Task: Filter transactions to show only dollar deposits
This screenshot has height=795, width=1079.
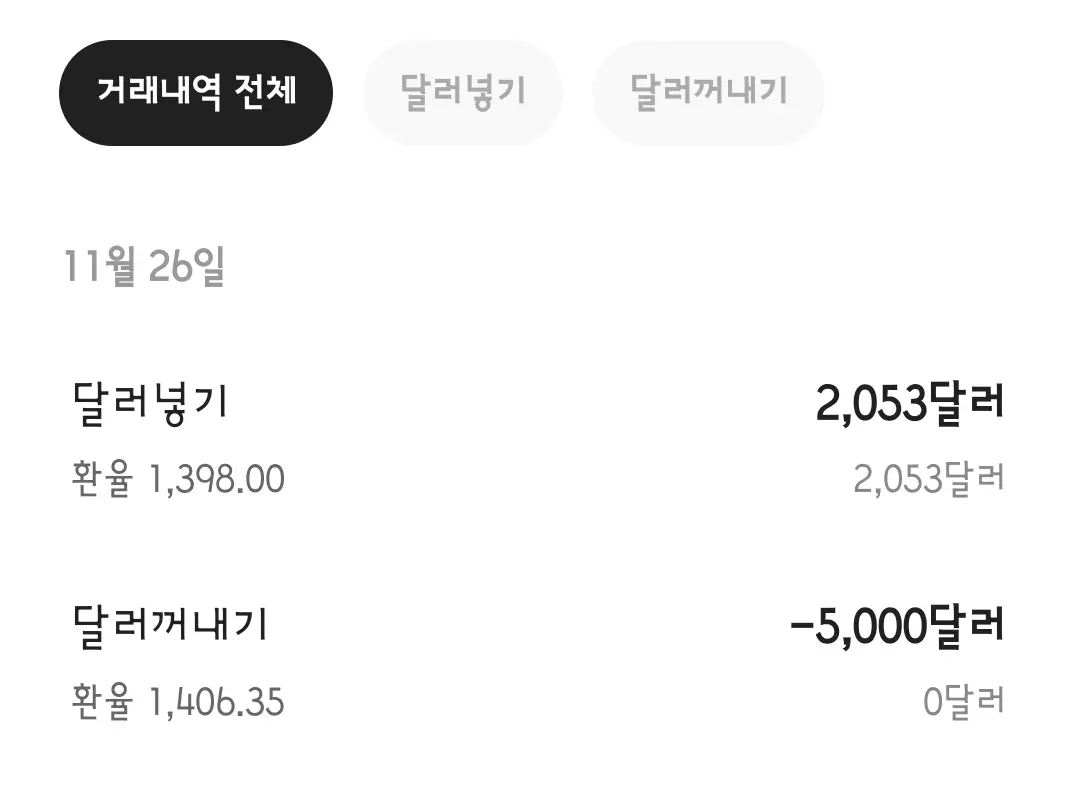Action: point(462,91)
